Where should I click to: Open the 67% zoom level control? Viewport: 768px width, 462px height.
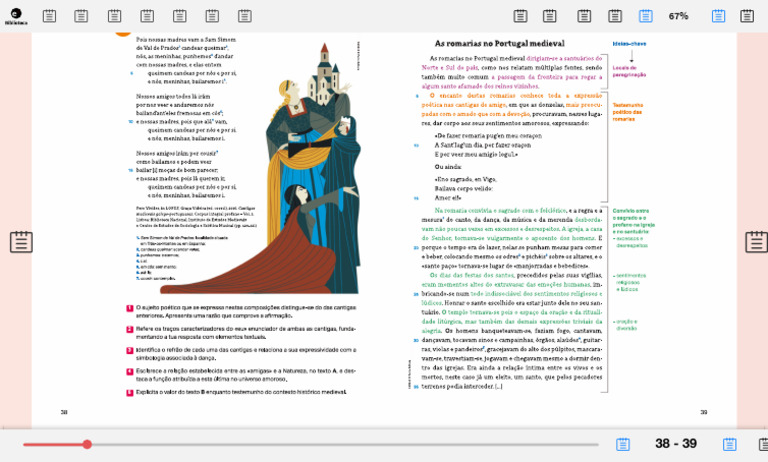[x=679, y=16]
